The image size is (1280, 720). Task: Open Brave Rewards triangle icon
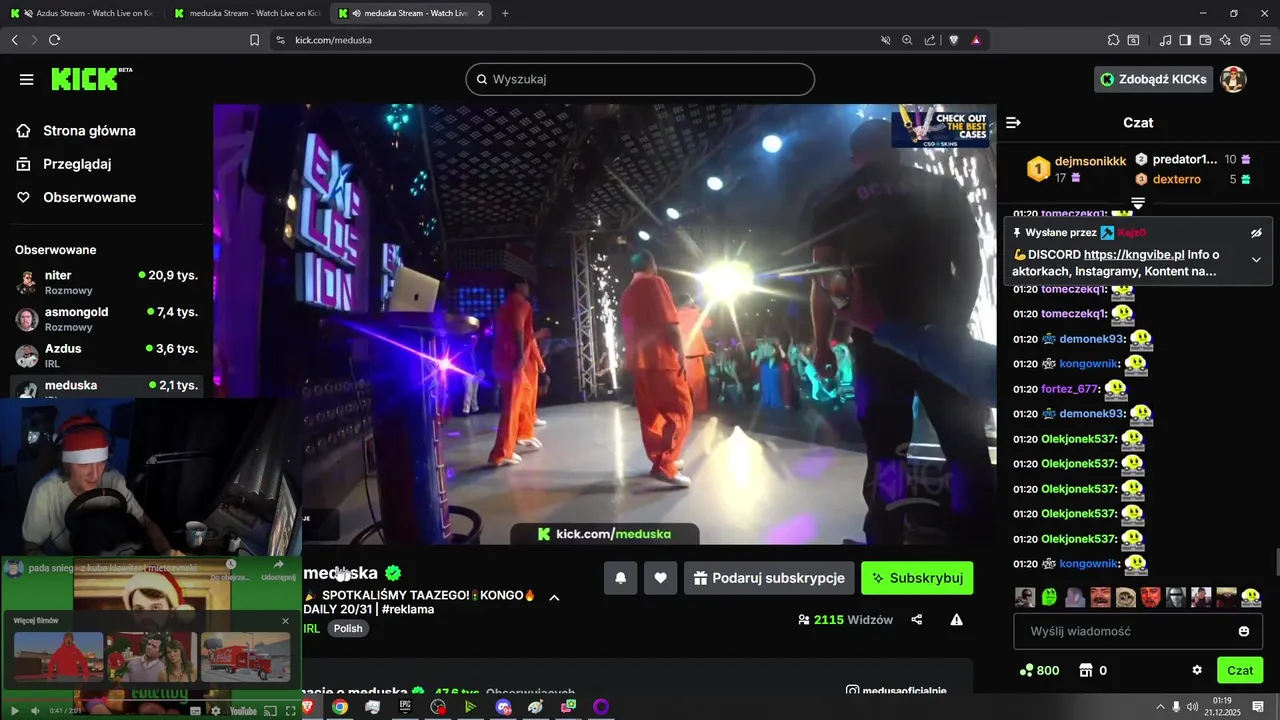(976, 40)
